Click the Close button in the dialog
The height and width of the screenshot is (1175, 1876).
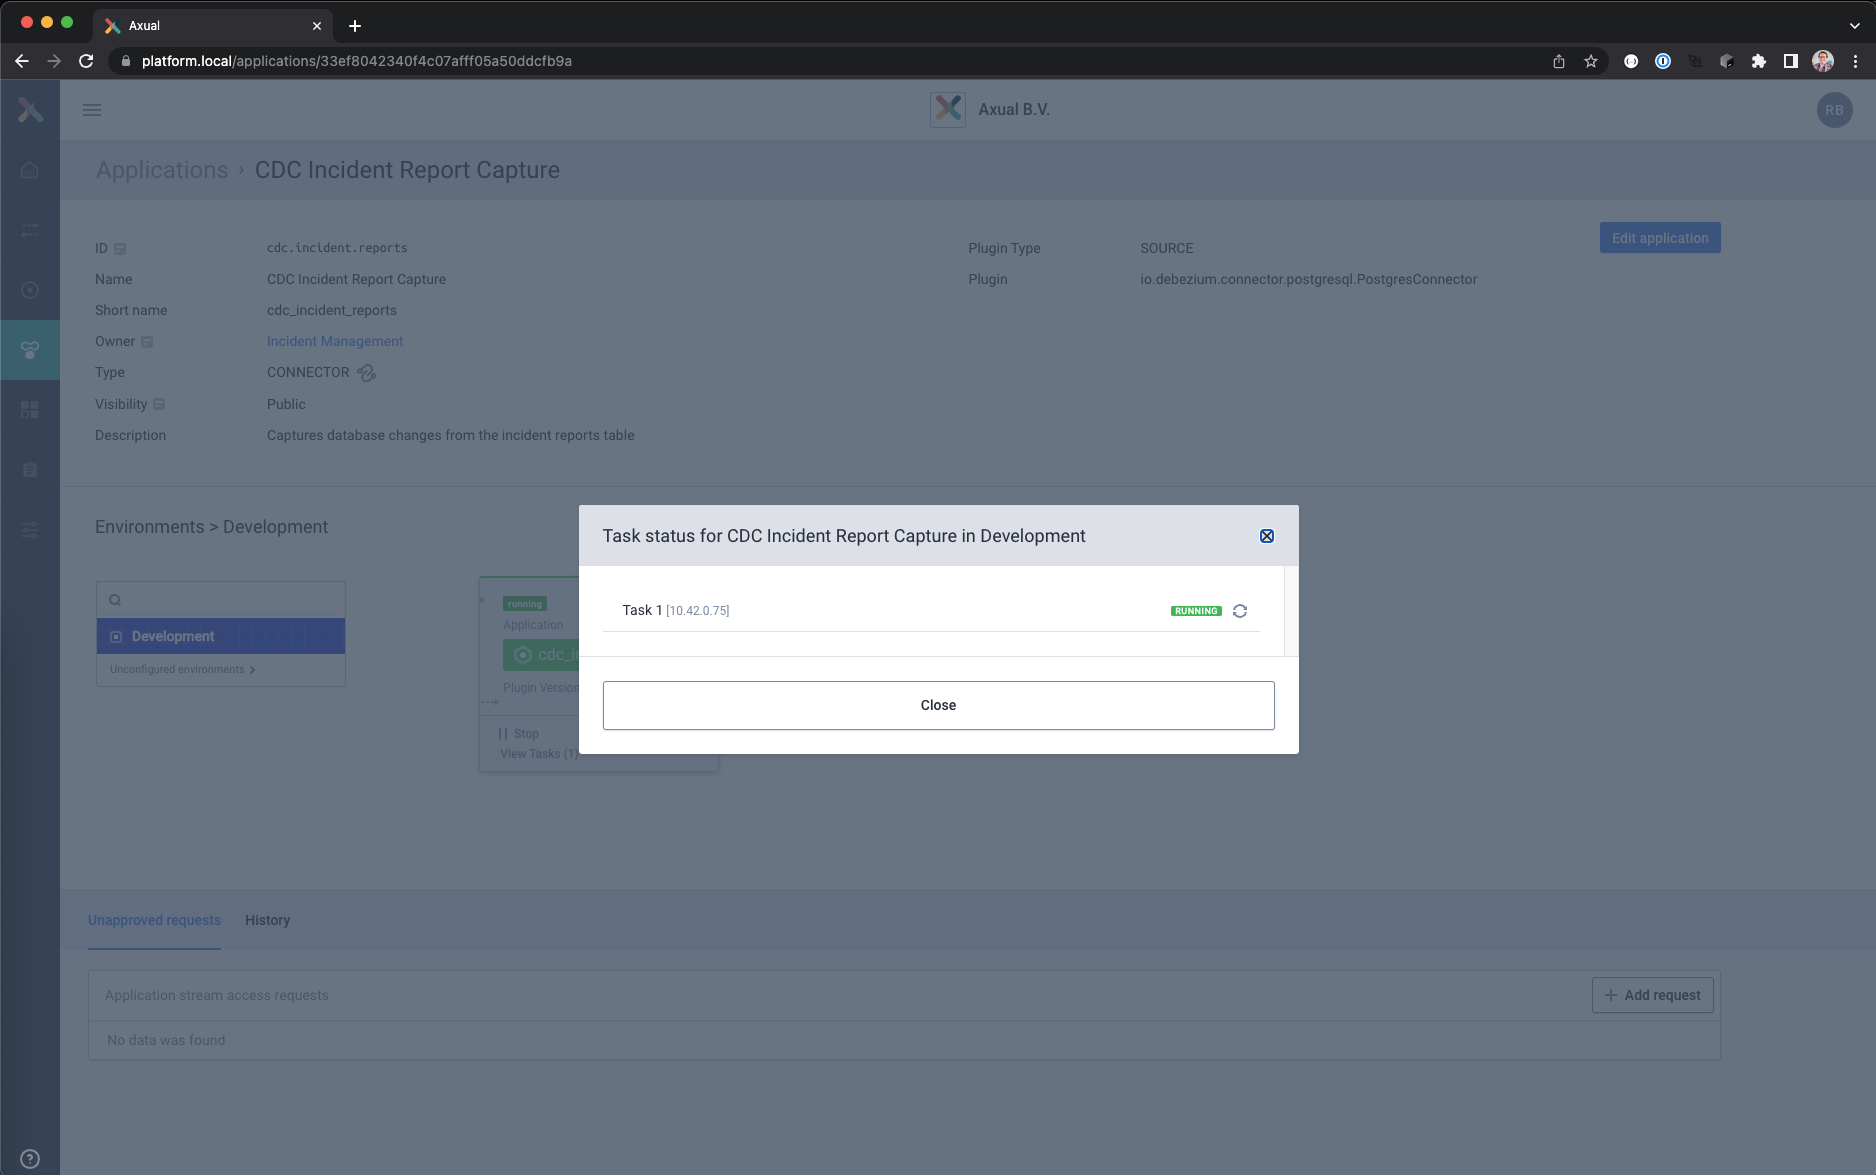[x=938, y=705]
